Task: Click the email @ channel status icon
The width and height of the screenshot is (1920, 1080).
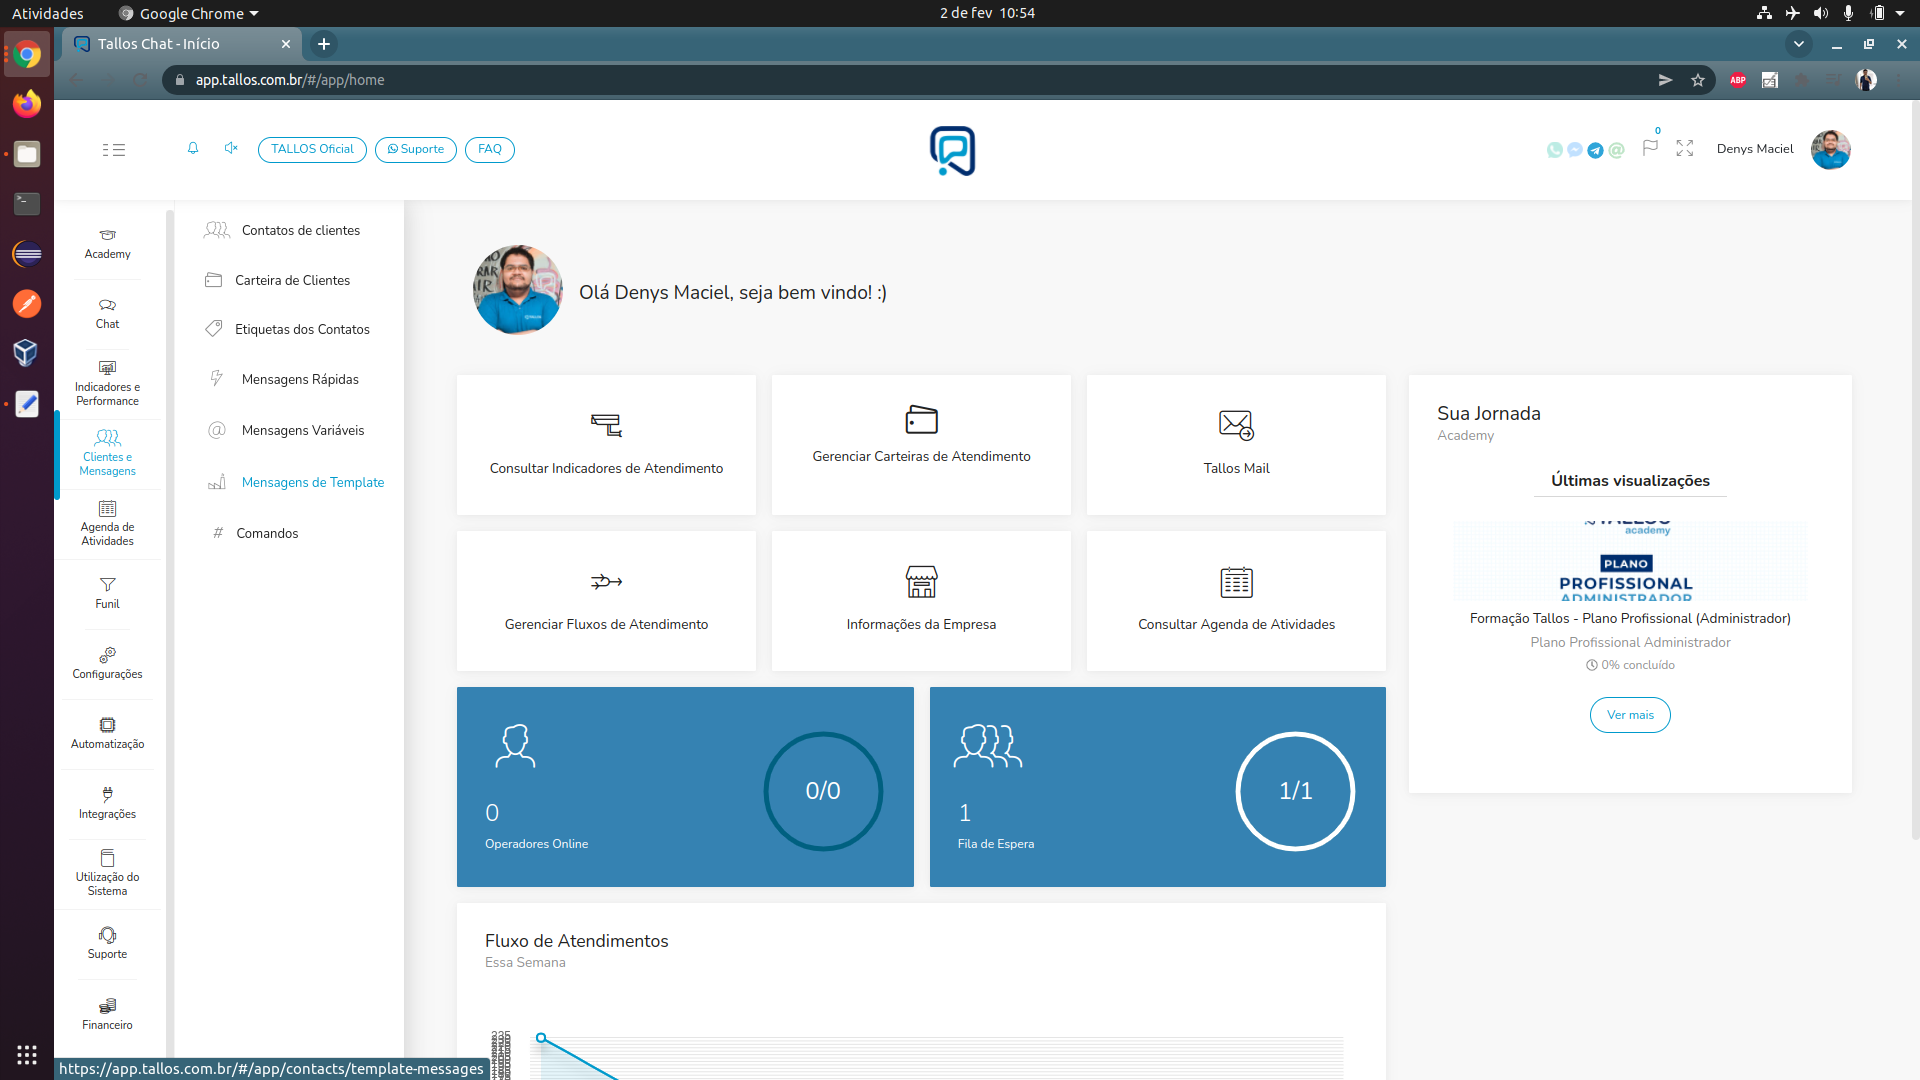Action: (1617, 150)
